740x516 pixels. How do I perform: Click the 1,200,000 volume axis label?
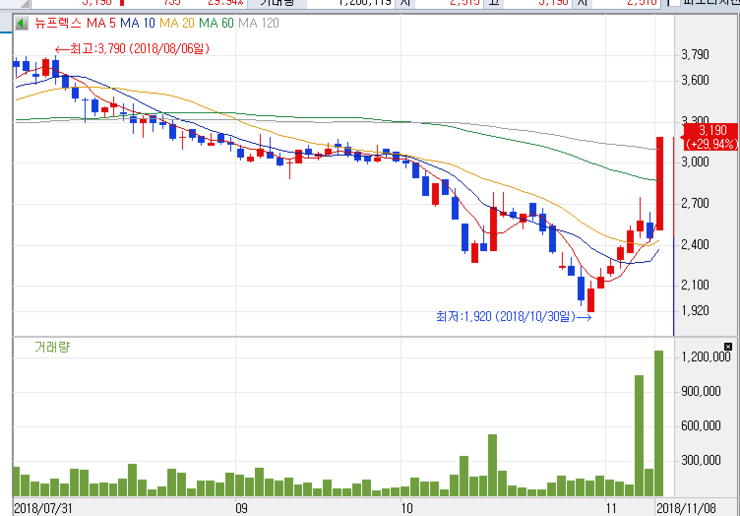[x=706, y=356]
